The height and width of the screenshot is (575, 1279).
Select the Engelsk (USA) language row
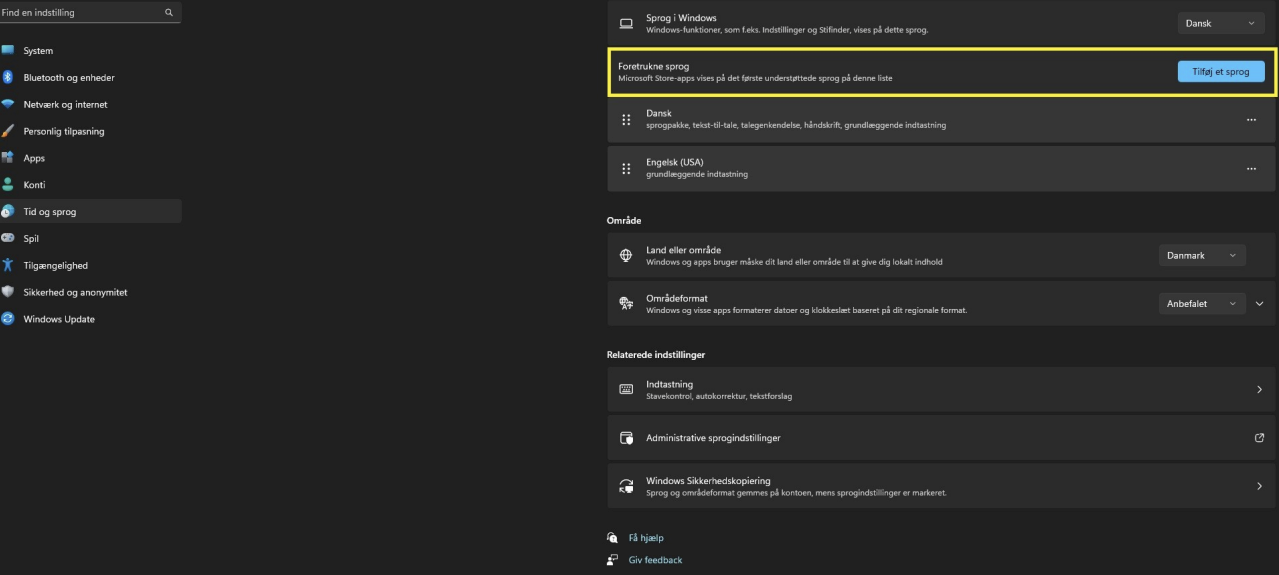942,169
